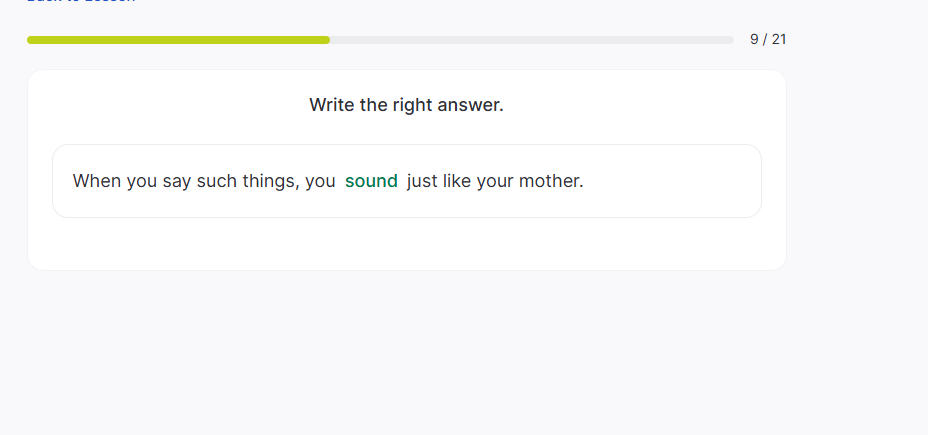Select the green answer word 'sound'
This screenshot has height=435, width=928.
pos(371,181)
